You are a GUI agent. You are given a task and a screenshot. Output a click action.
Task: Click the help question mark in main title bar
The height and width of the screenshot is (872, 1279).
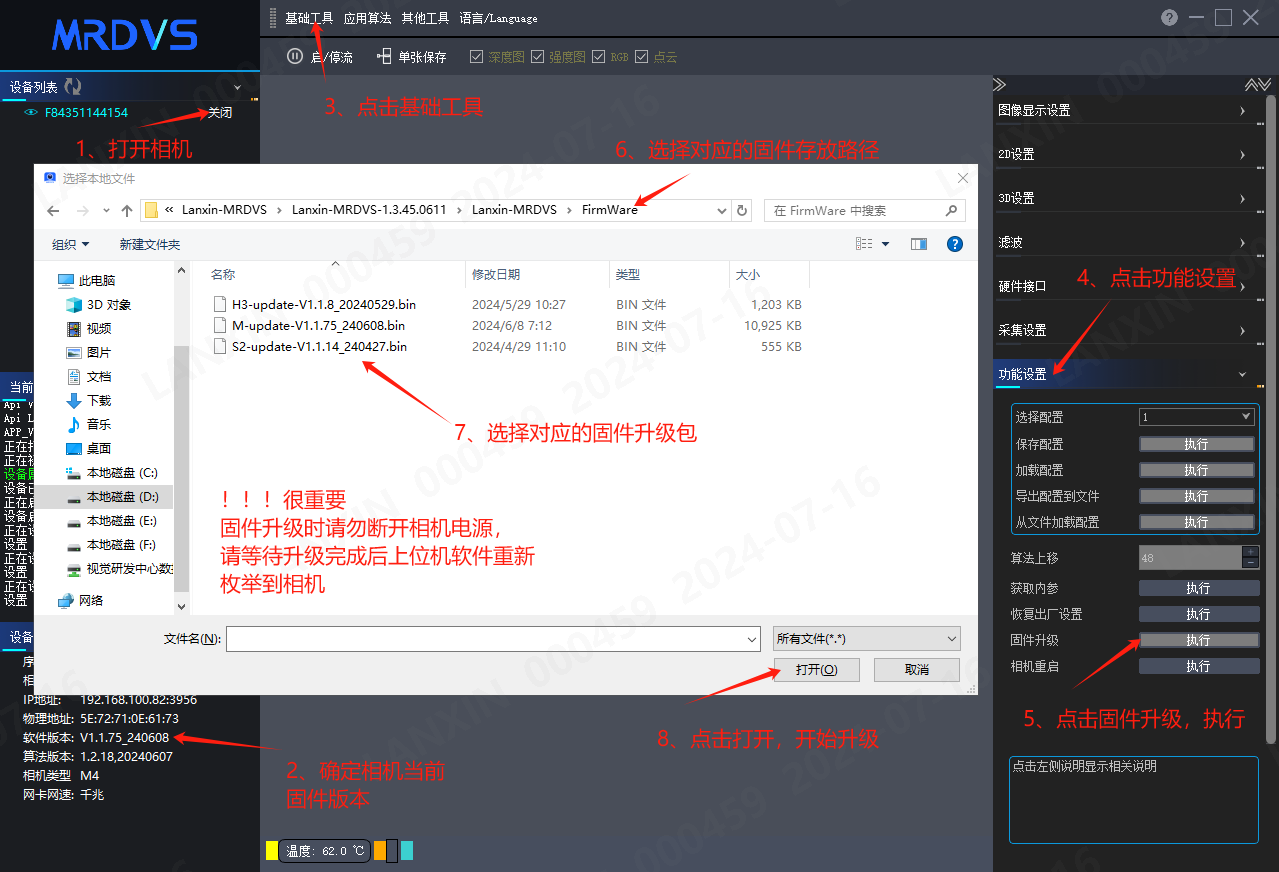click(x=1170, y=17)
